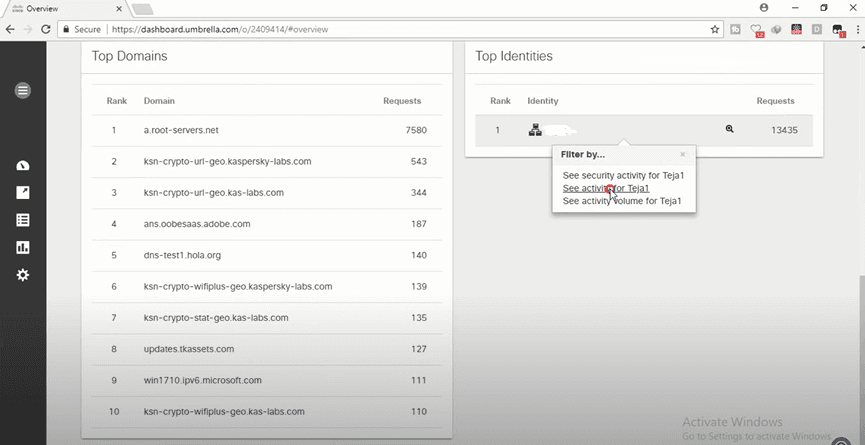The image size is (865, 445).
Task: Open the Overview gauge icon in the sidebar
Action: (23, 165)
